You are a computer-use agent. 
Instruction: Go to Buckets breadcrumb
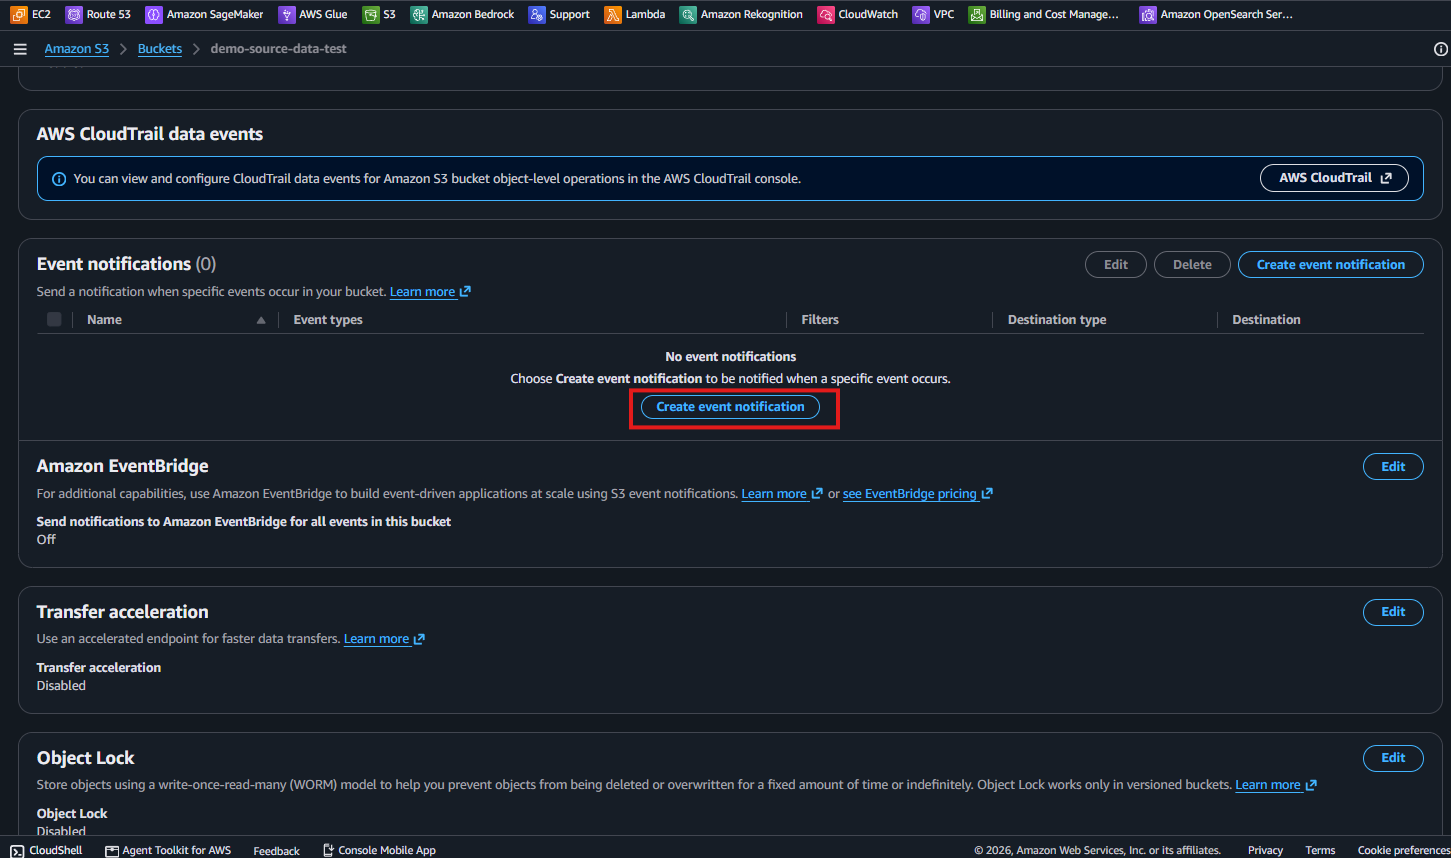(x=160, y=49)
